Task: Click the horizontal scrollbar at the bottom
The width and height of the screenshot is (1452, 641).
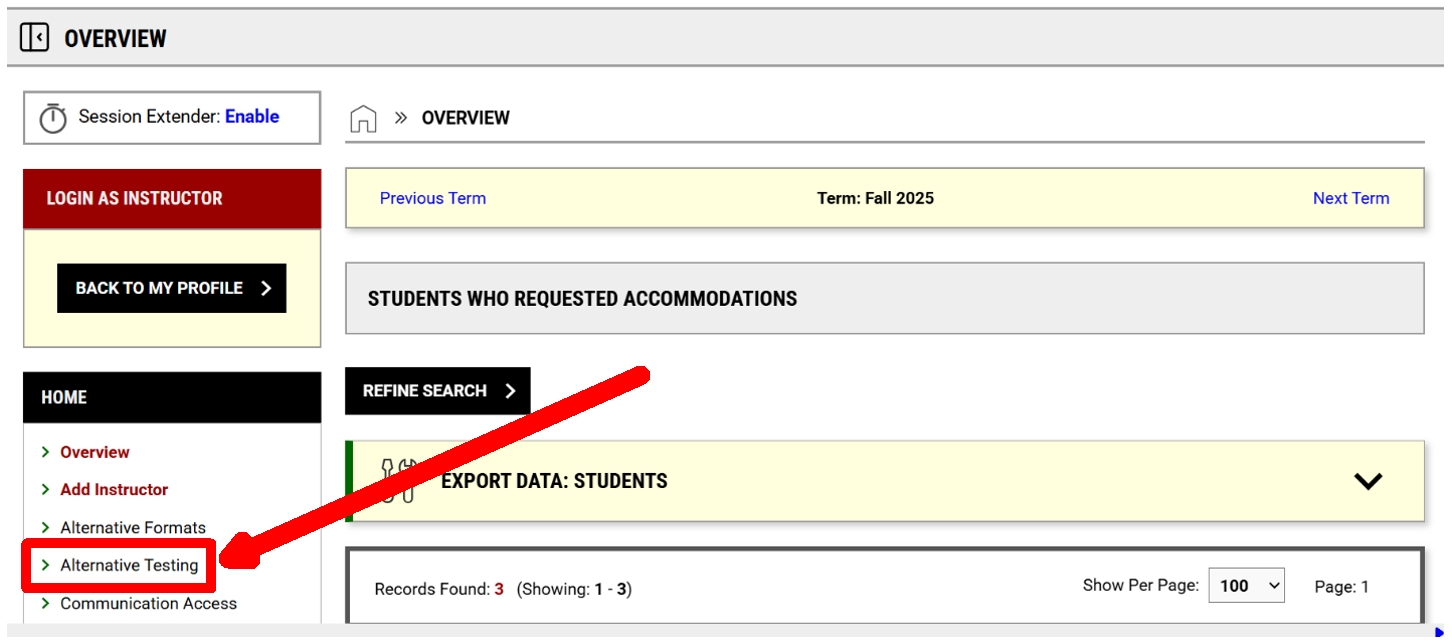Action: [700, 631]
